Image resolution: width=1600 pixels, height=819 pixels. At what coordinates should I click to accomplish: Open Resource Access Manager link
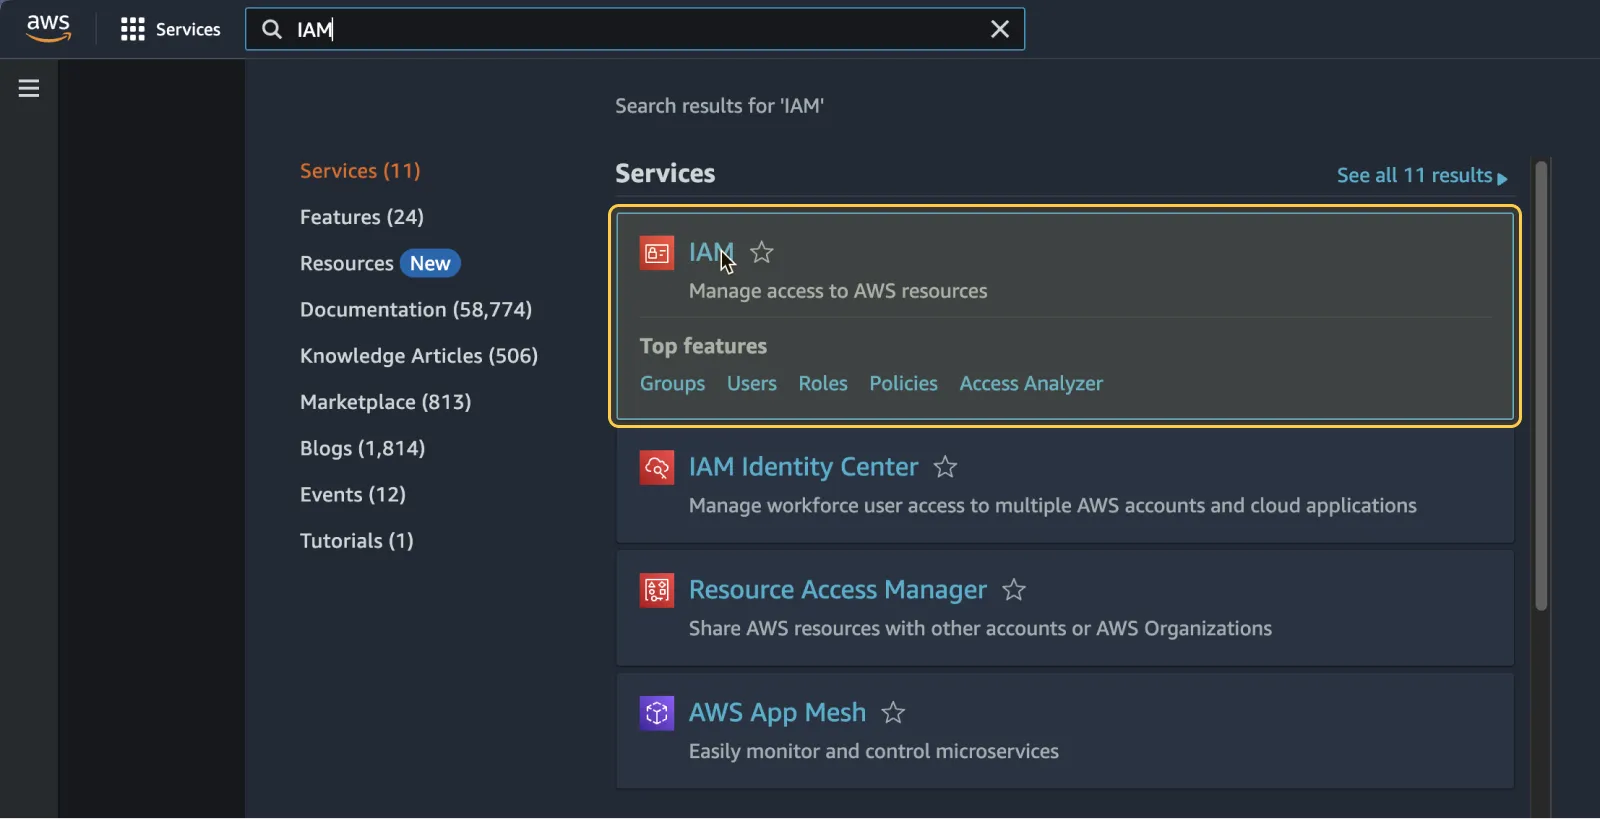[838, 590]
